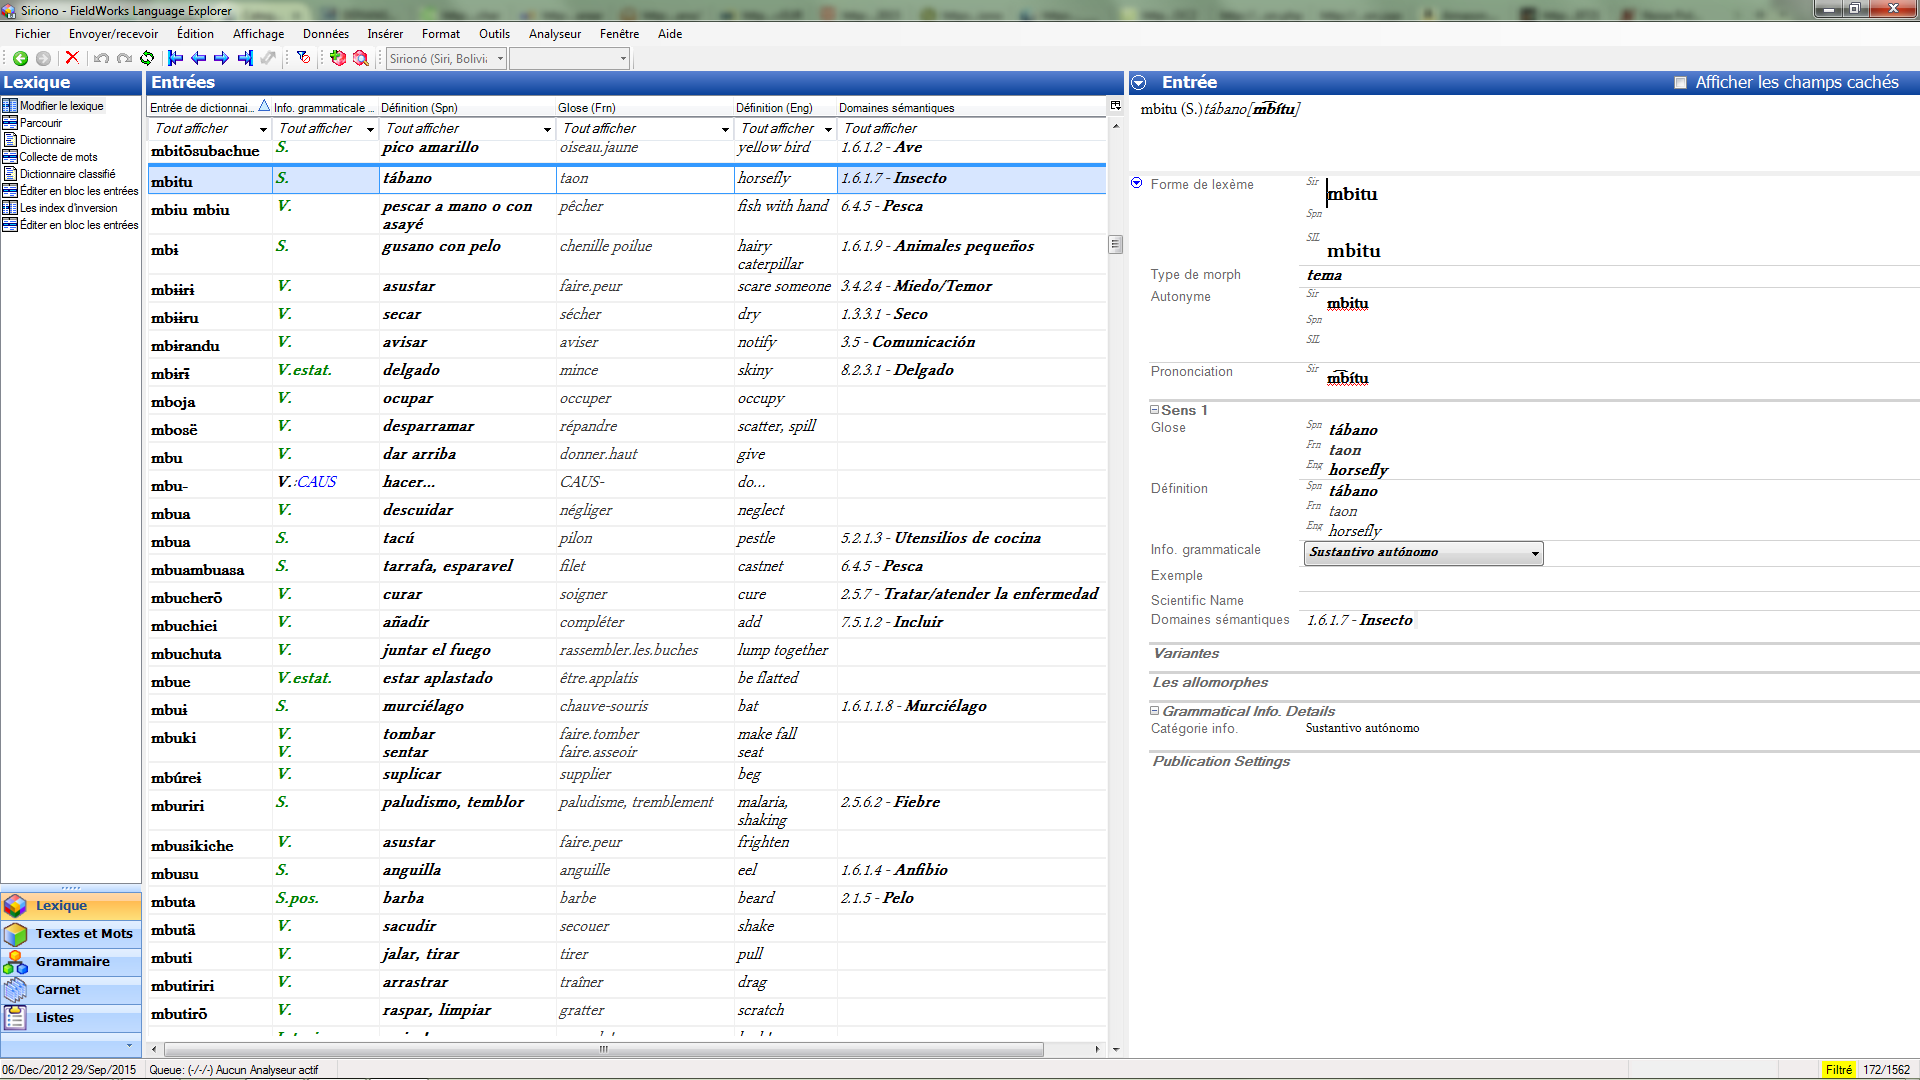Go to next record arrow

[222, 59]
